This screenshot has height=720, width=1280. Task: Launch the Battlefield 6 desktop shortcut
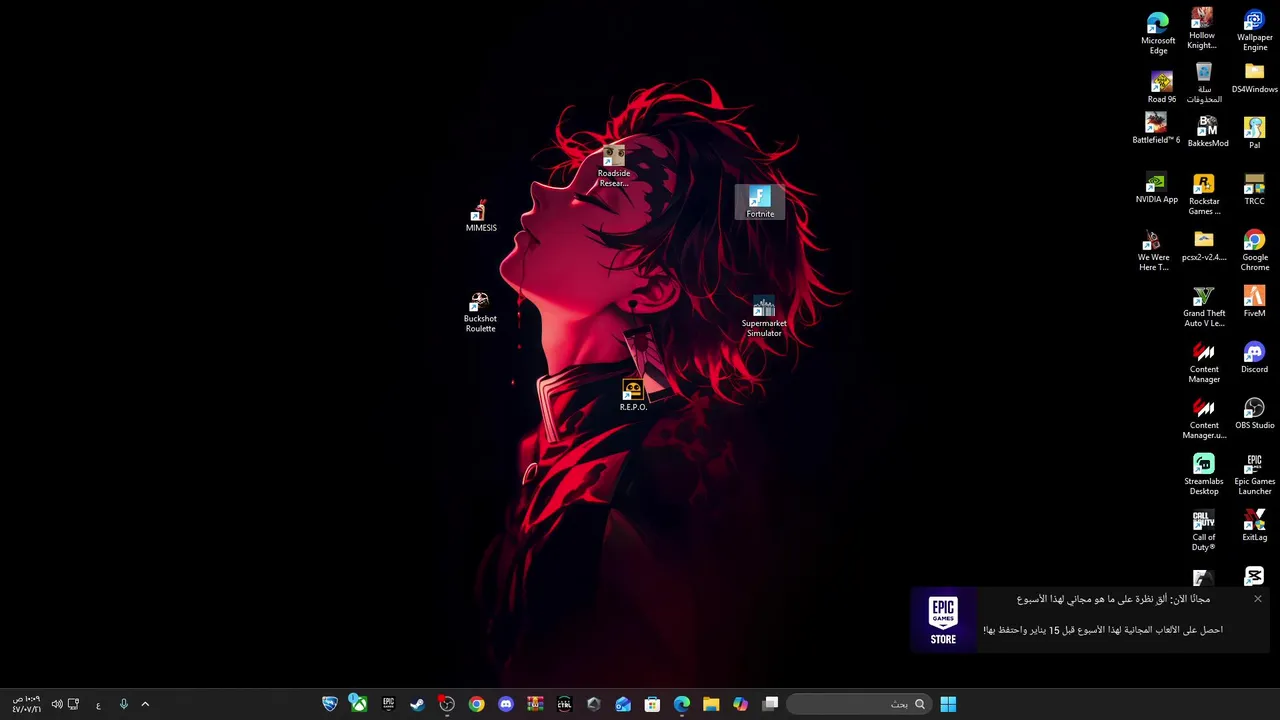(x=1156, y=128)
